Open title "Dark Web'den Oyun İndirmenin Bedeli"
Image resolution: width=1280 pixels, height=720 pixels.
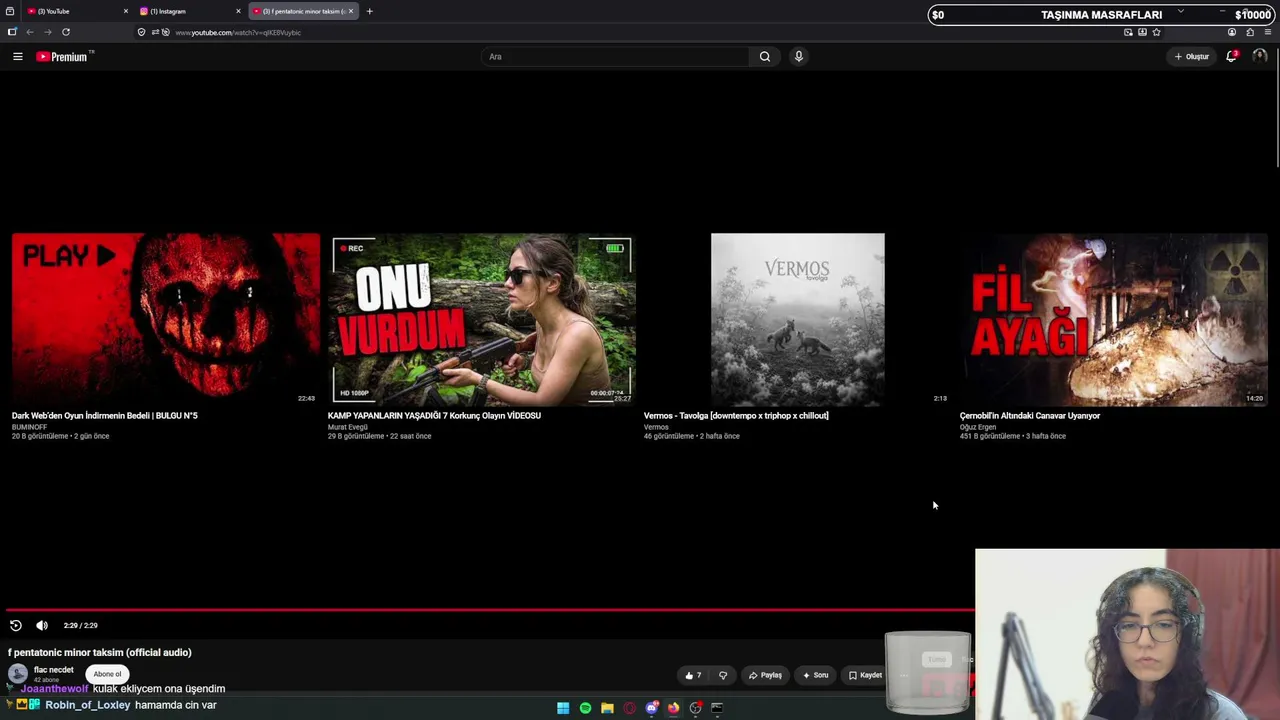pos(105,416)
